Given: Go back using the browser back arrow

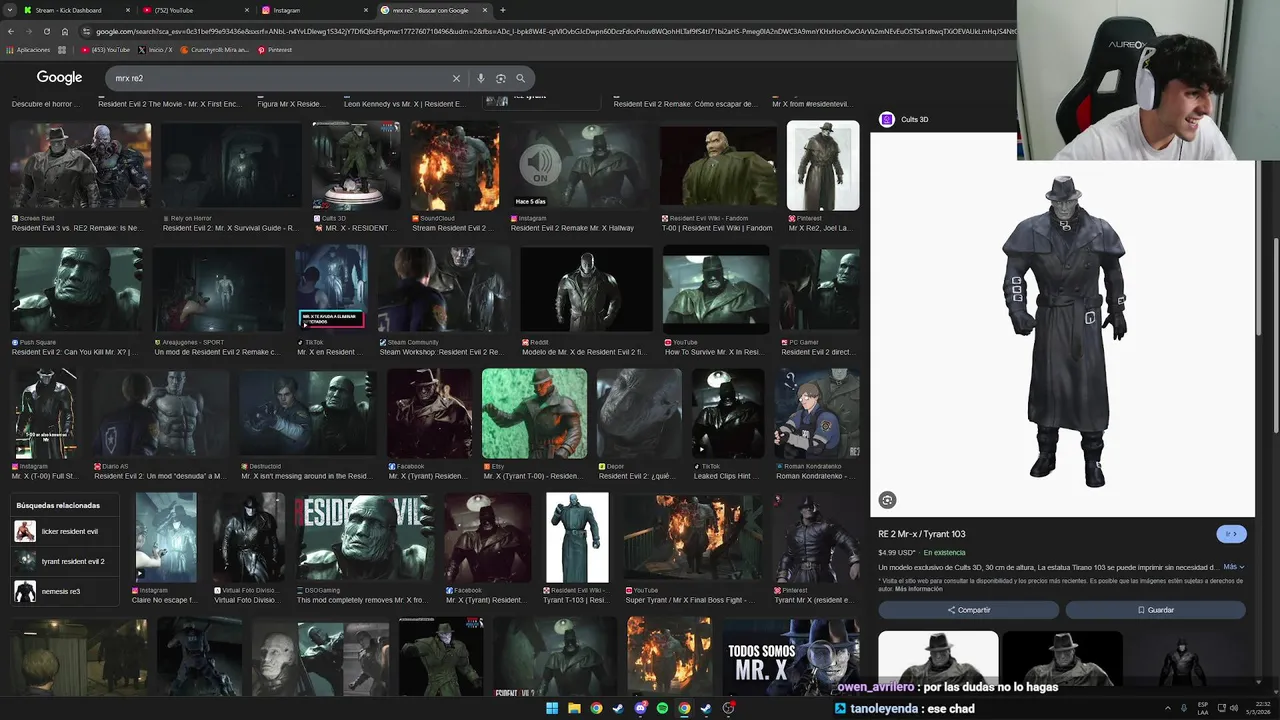Looking at the screenshot, I should coord(11,31).
